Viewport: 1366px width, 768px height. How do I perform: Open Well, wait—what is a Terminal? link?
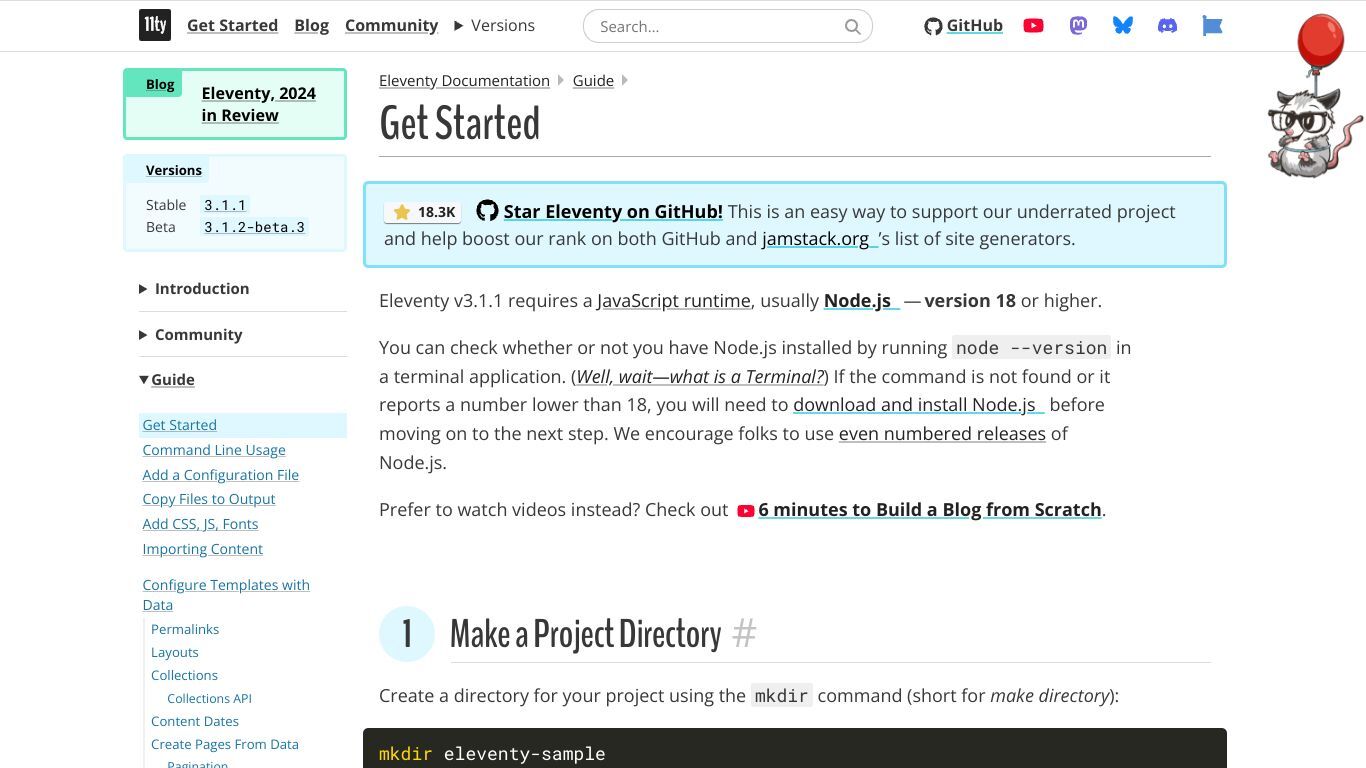pos(700,376)
